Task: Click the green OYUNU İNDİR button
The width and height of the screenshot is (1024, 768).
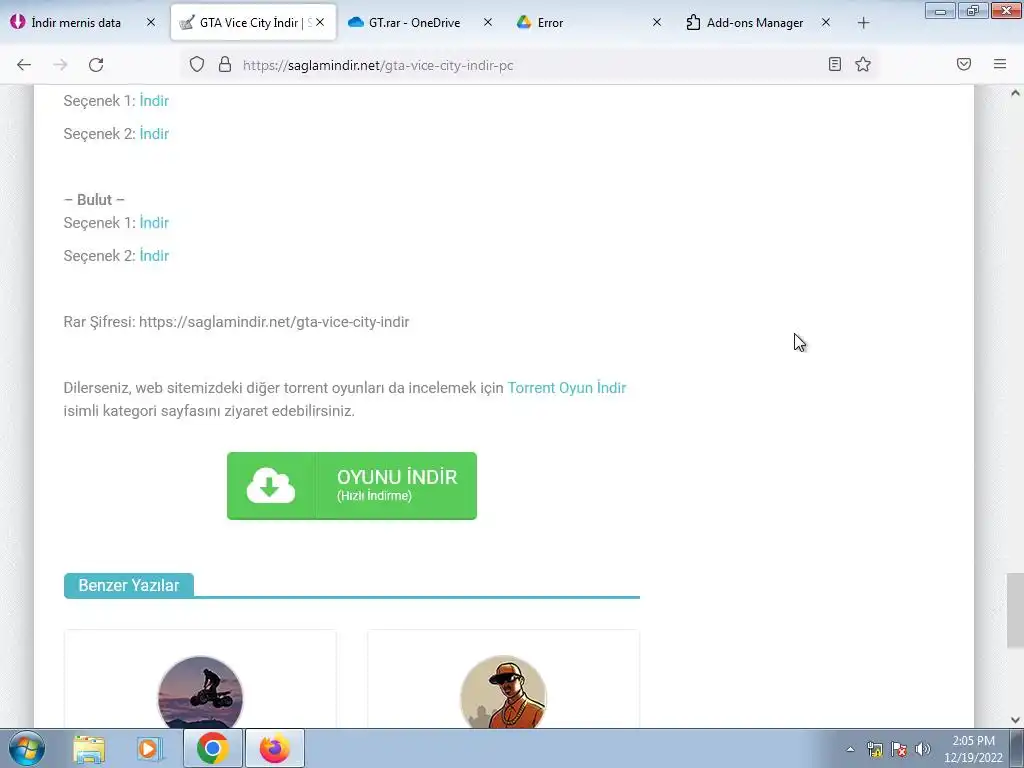Action: 352,486
